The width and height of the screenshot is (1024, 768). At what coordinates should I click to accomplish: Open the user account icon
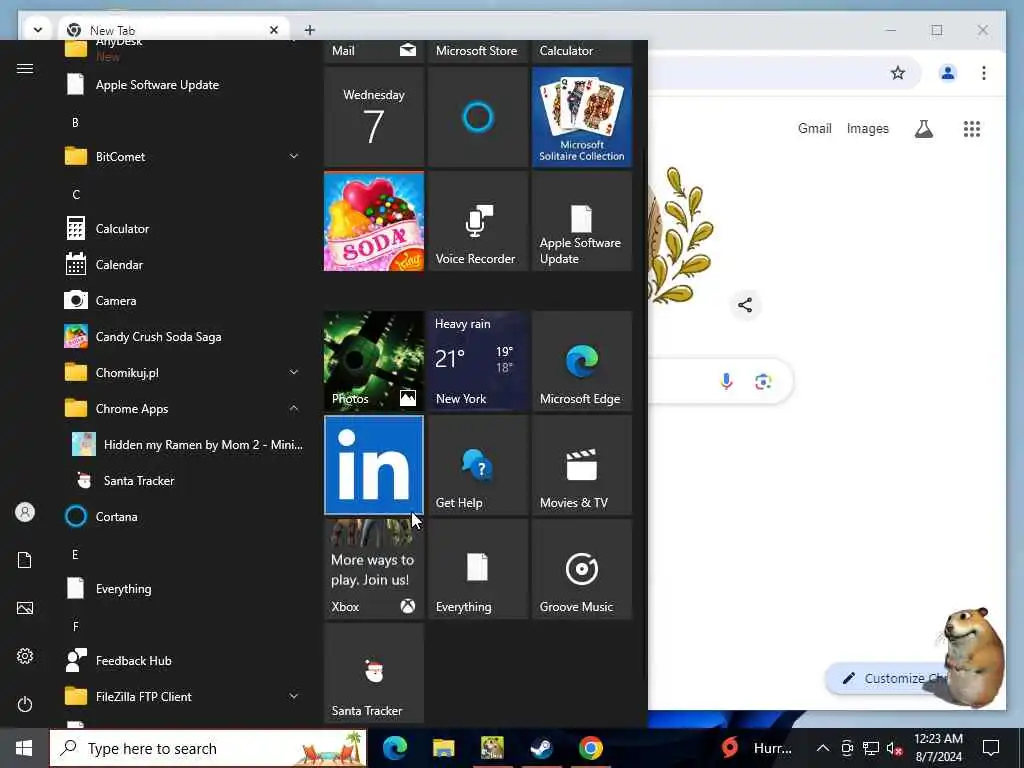(25, 512)
